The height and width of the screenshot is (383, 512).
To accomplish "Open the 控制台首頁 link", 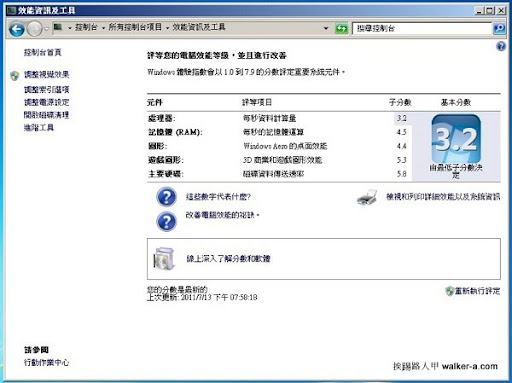I will coord(43,52).
